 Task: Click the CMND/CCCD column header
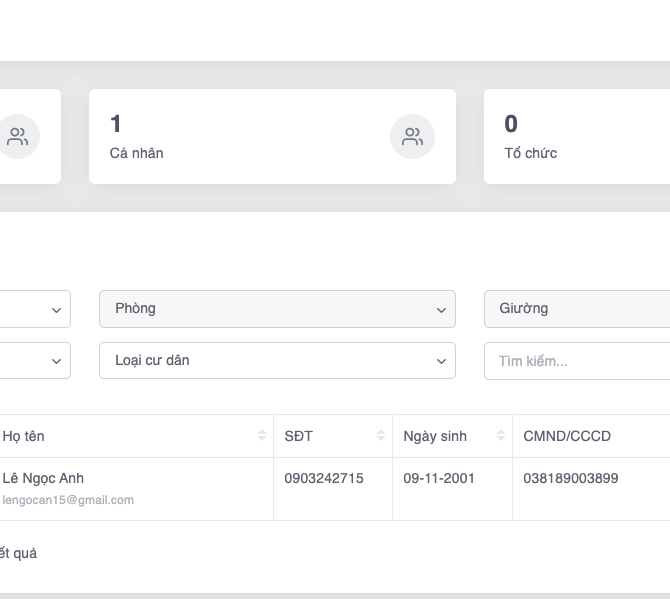(x=567, y=436)
